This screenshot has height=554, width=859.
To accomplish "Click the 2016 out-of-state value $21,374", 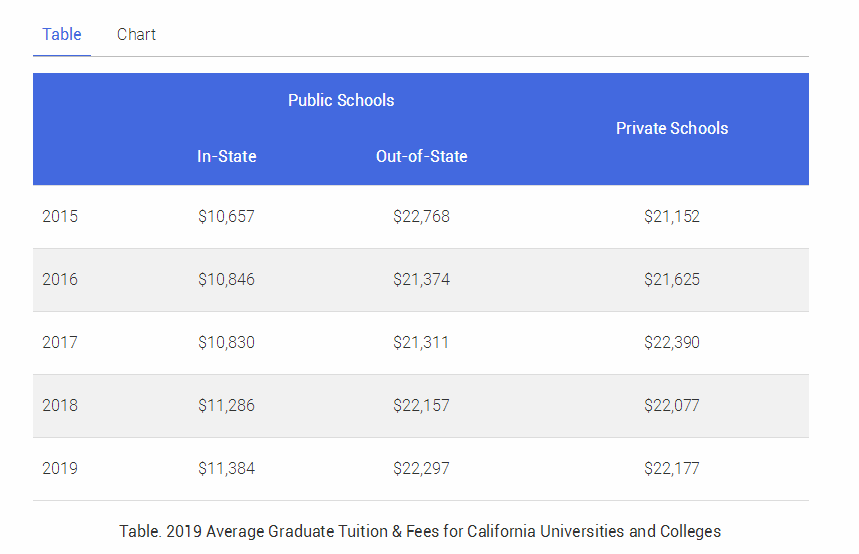I will click(422, 279).
